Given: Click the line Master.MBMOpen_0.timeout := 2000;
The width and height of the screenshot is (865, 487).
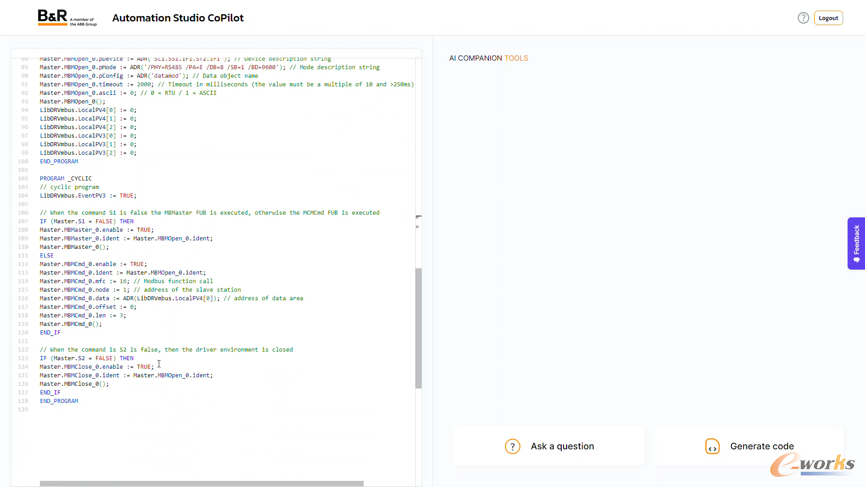Looking at the screenshot, I should [227, 84].
